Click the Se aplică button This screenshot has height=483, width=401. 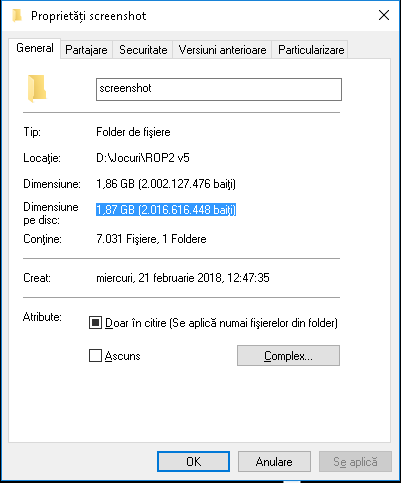point(355,462)
